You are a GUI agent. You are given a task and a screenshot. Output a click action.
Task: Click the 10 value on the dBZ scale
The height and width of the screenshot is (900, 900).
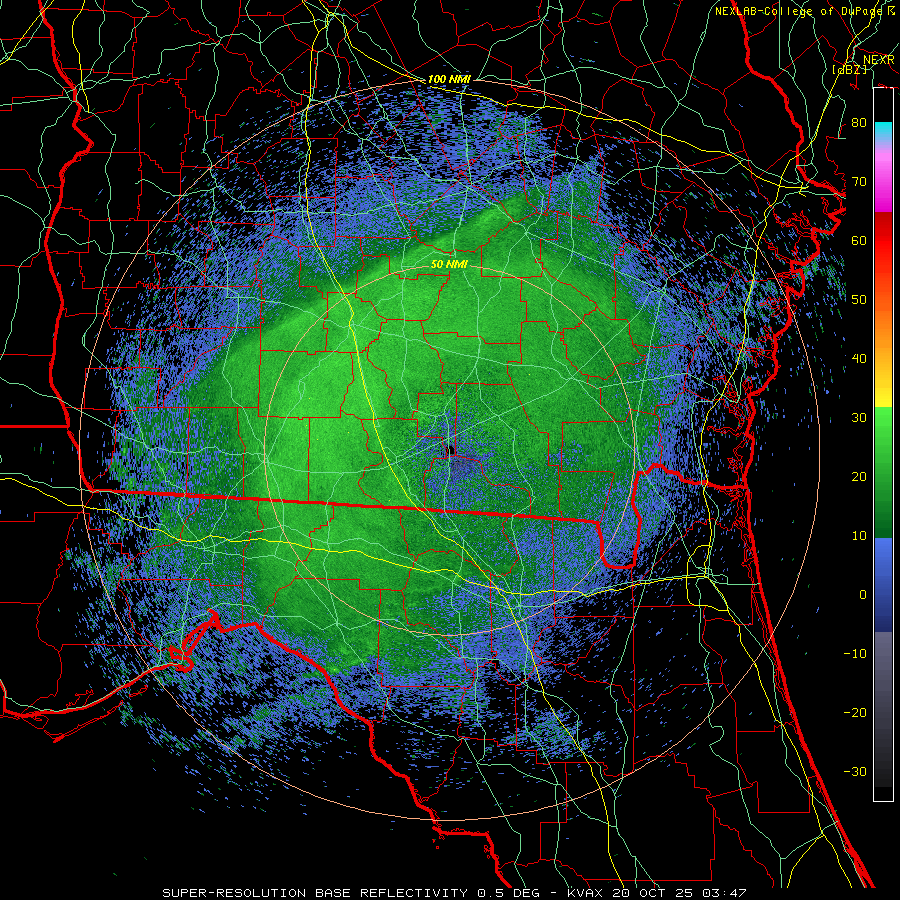[x=859, y=536]
